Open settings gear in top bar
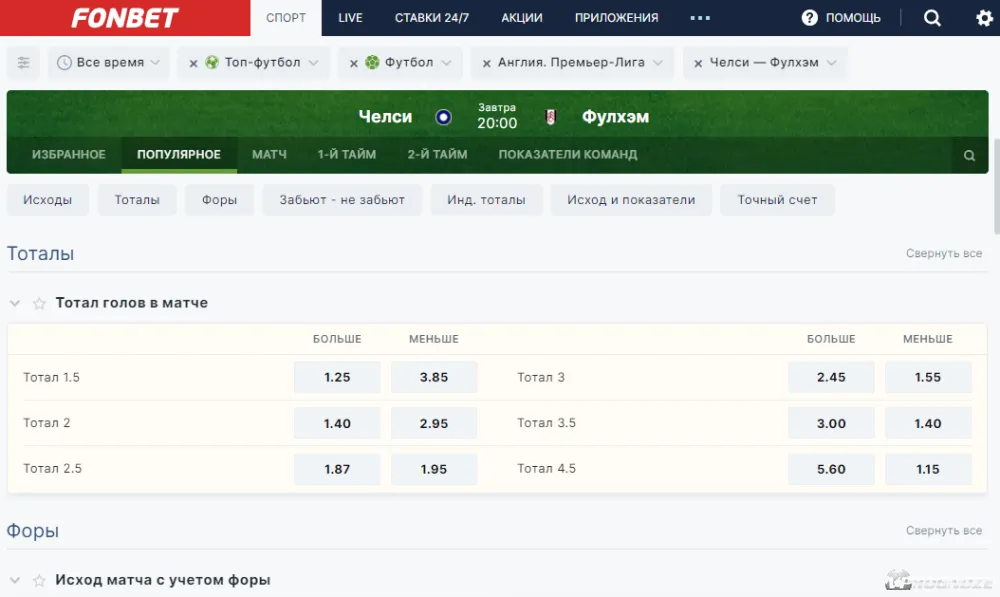This screenshot has width=1000, height=597. click(x=984, y=18)
